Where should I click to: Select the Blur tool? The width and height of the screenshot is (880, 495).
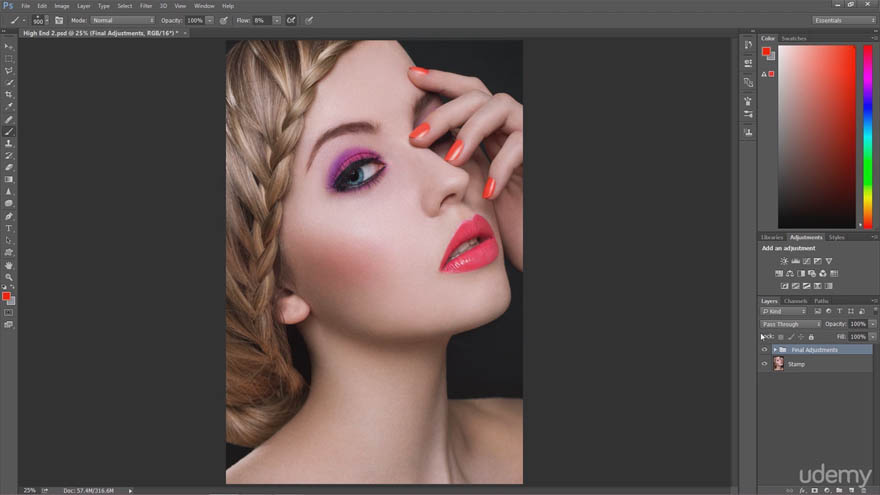click(8, 192)
